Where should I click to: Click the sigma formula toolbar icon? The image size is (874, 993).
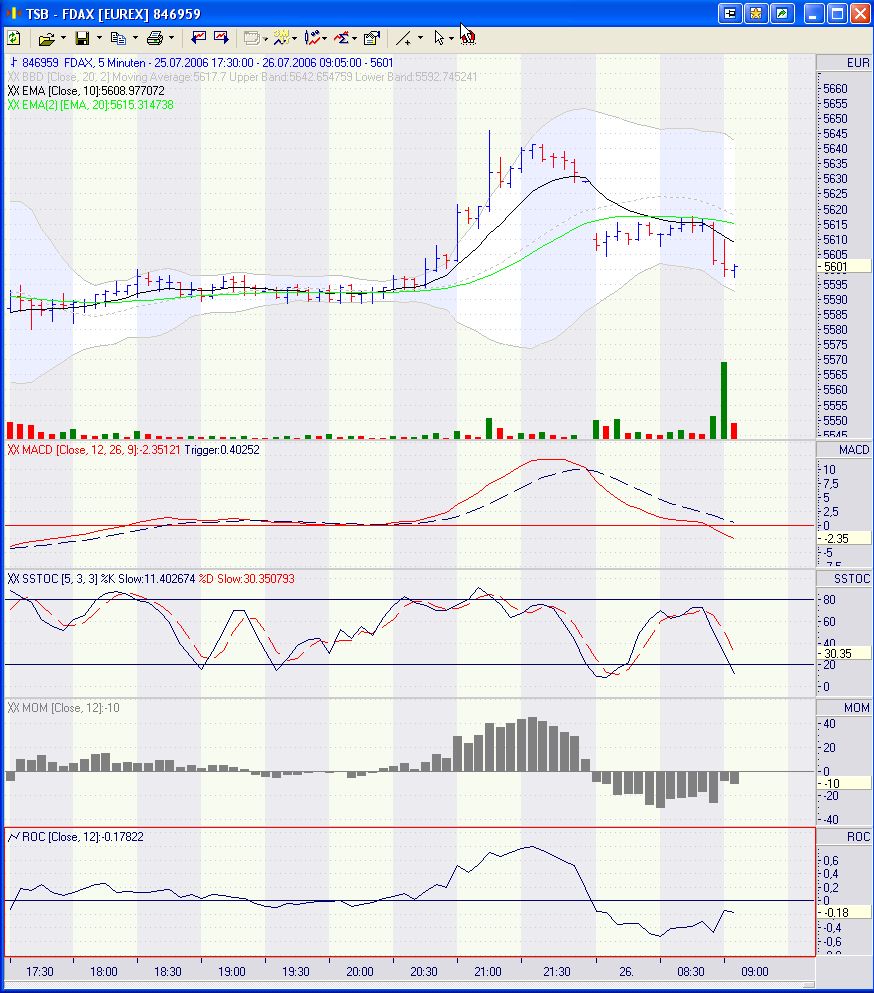[x=340, y=37]
